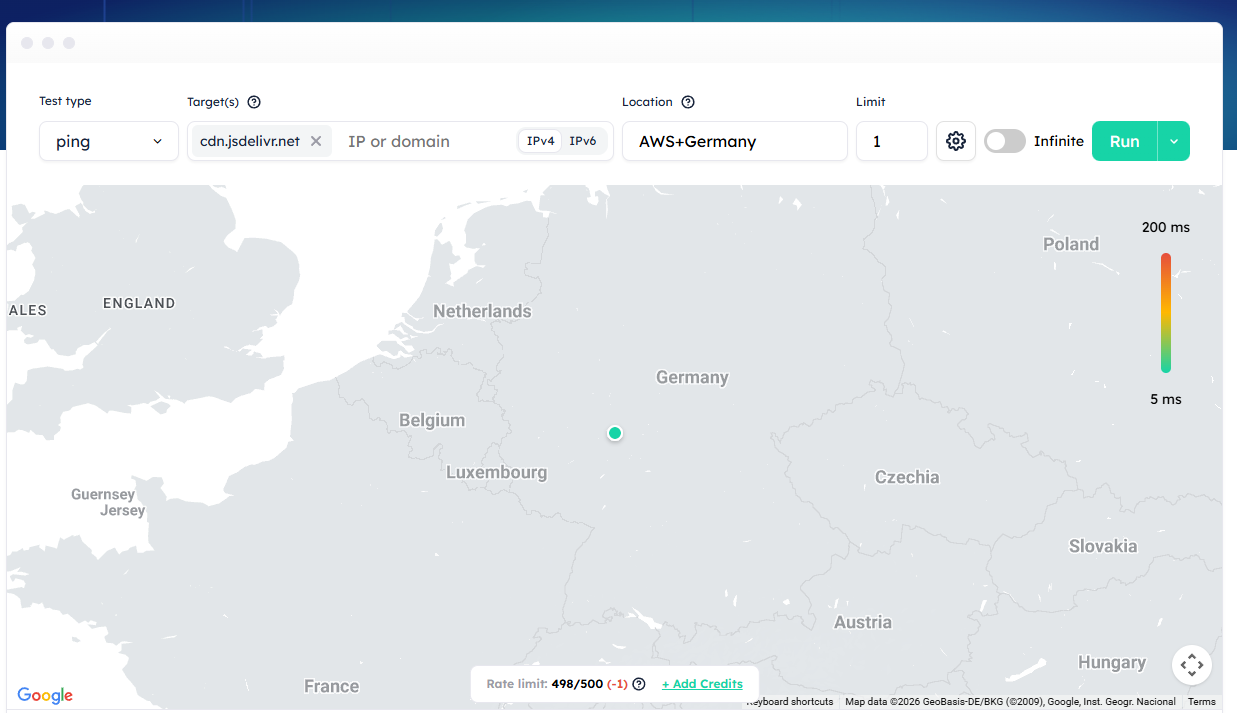Remove the cdn.jsdelivr.net target tag
This screenshot has width=1237, height=713.
point(316,141)
